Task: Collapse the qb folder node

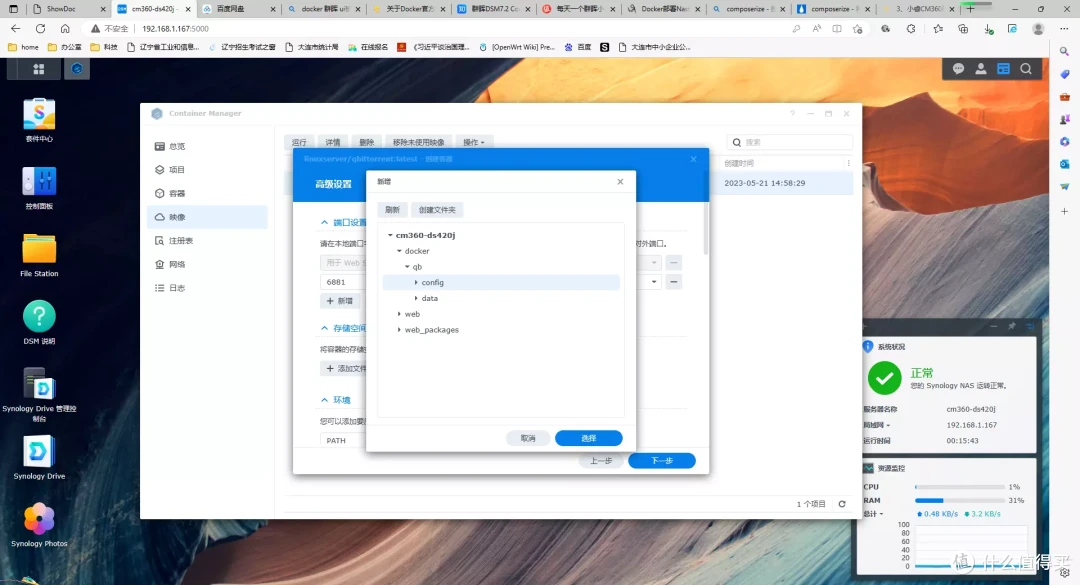Action: pos(407,267)
